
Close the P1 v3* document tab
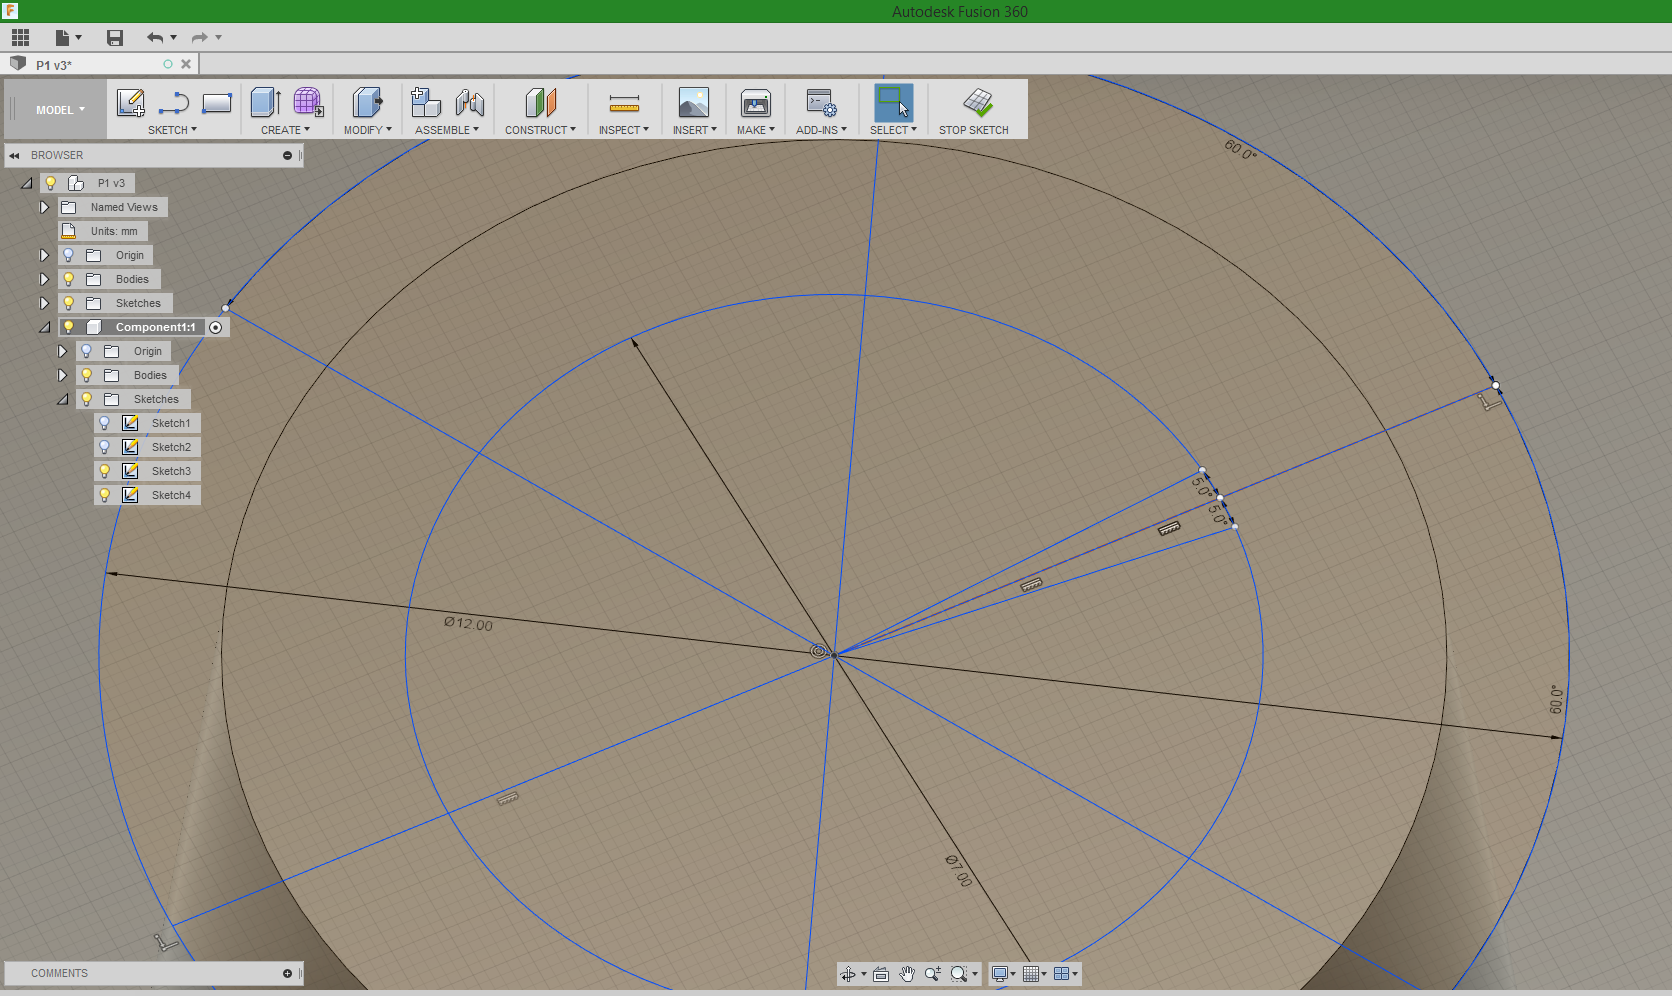coord(186,64)
